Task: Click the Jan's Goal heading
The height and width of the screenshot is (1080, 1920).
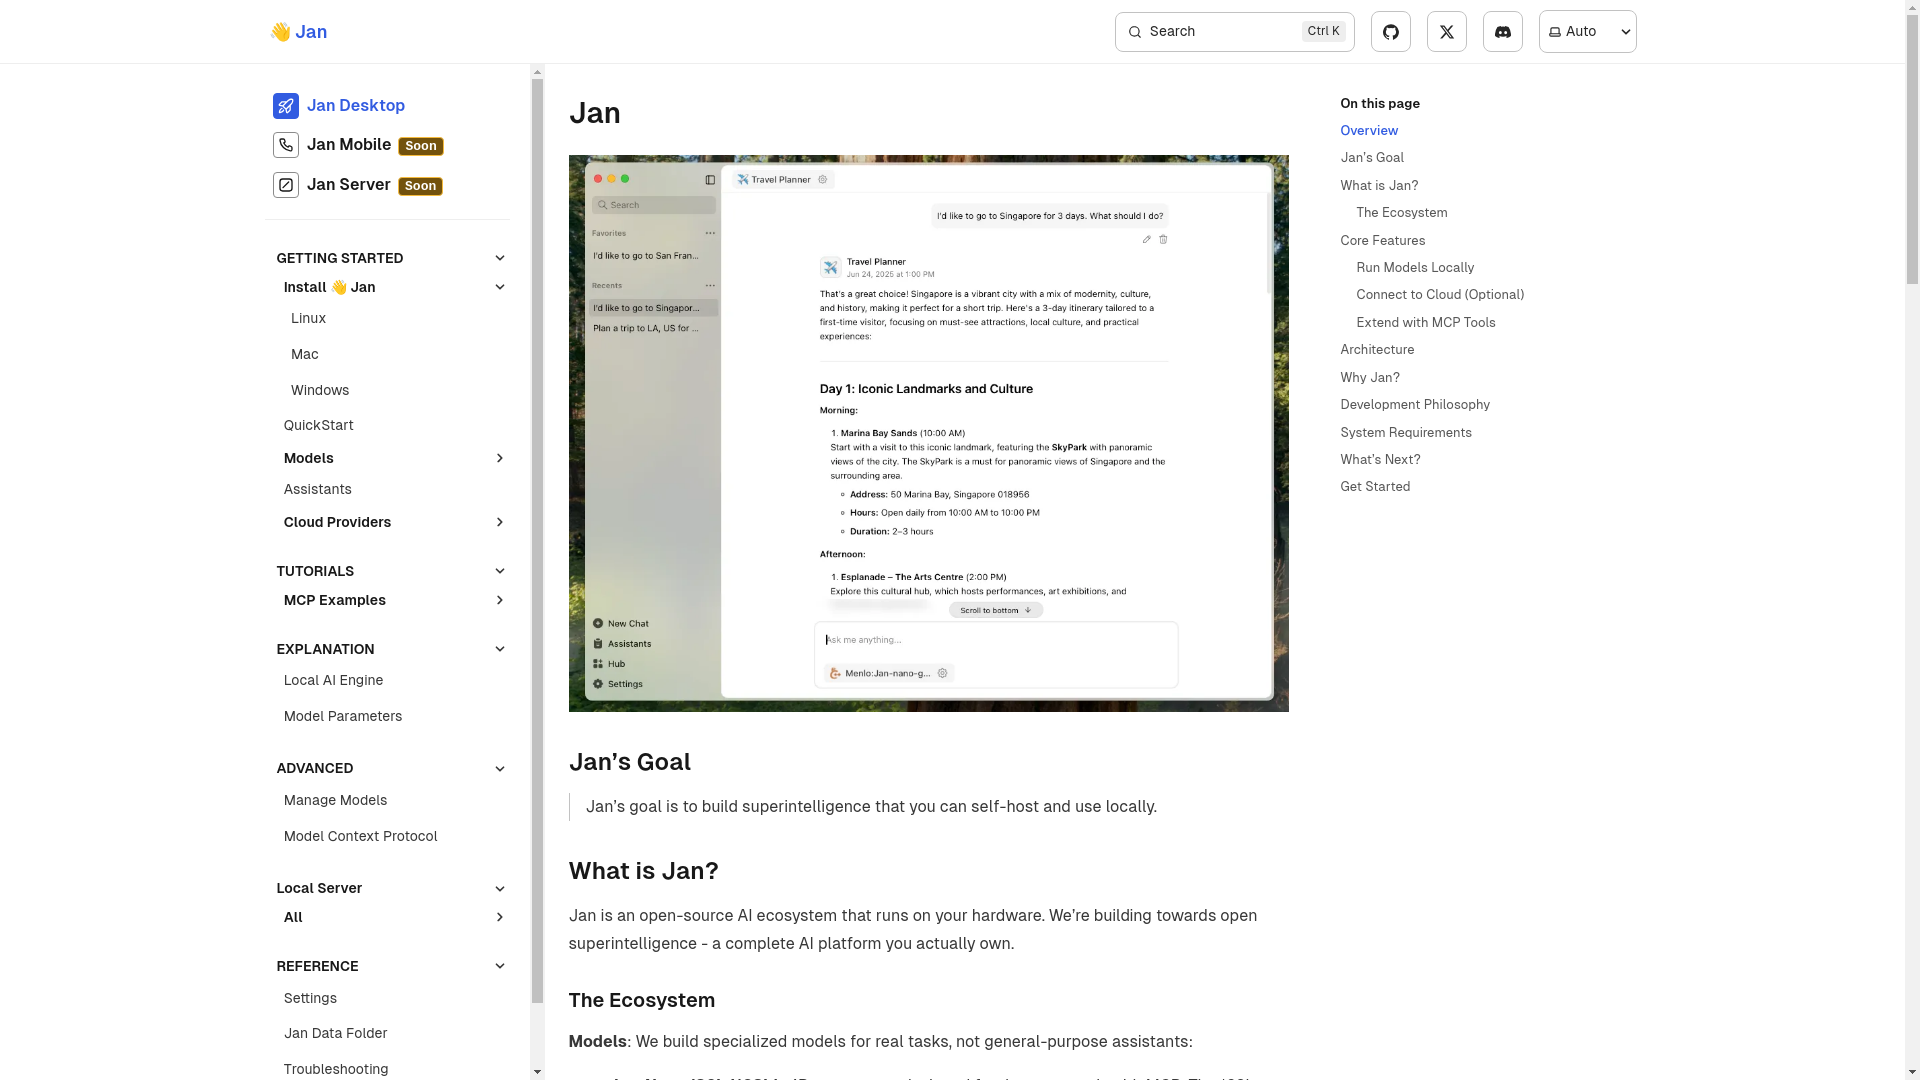Action: (x=629, y=762)
